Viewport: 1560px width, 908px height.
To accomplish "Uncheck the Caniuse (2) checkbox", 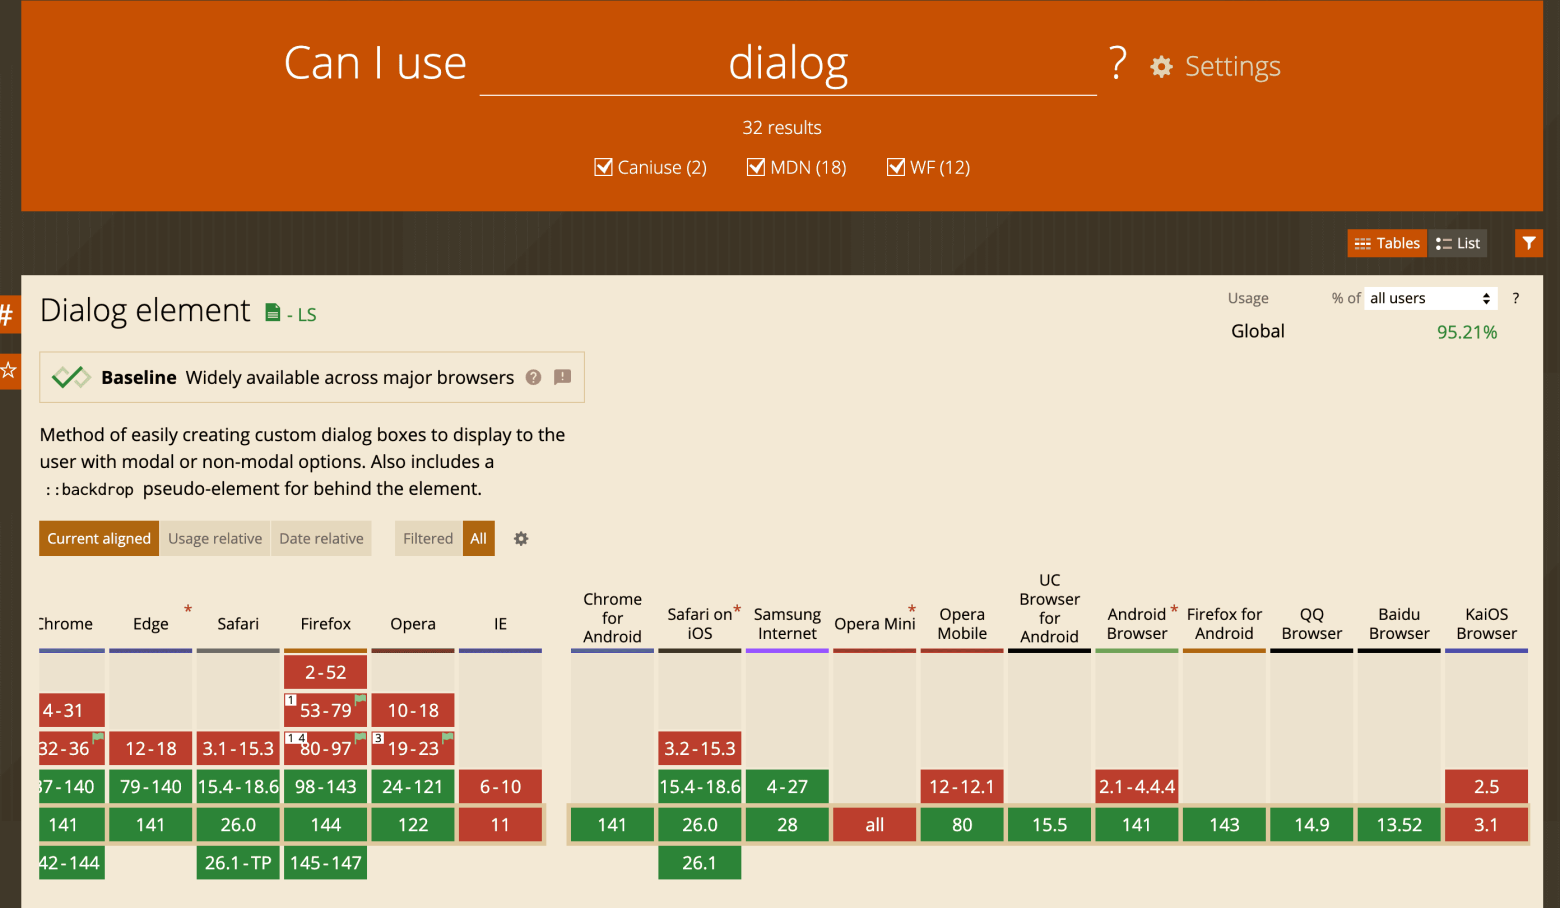I will pyautogui.click(x=603, y=167).
